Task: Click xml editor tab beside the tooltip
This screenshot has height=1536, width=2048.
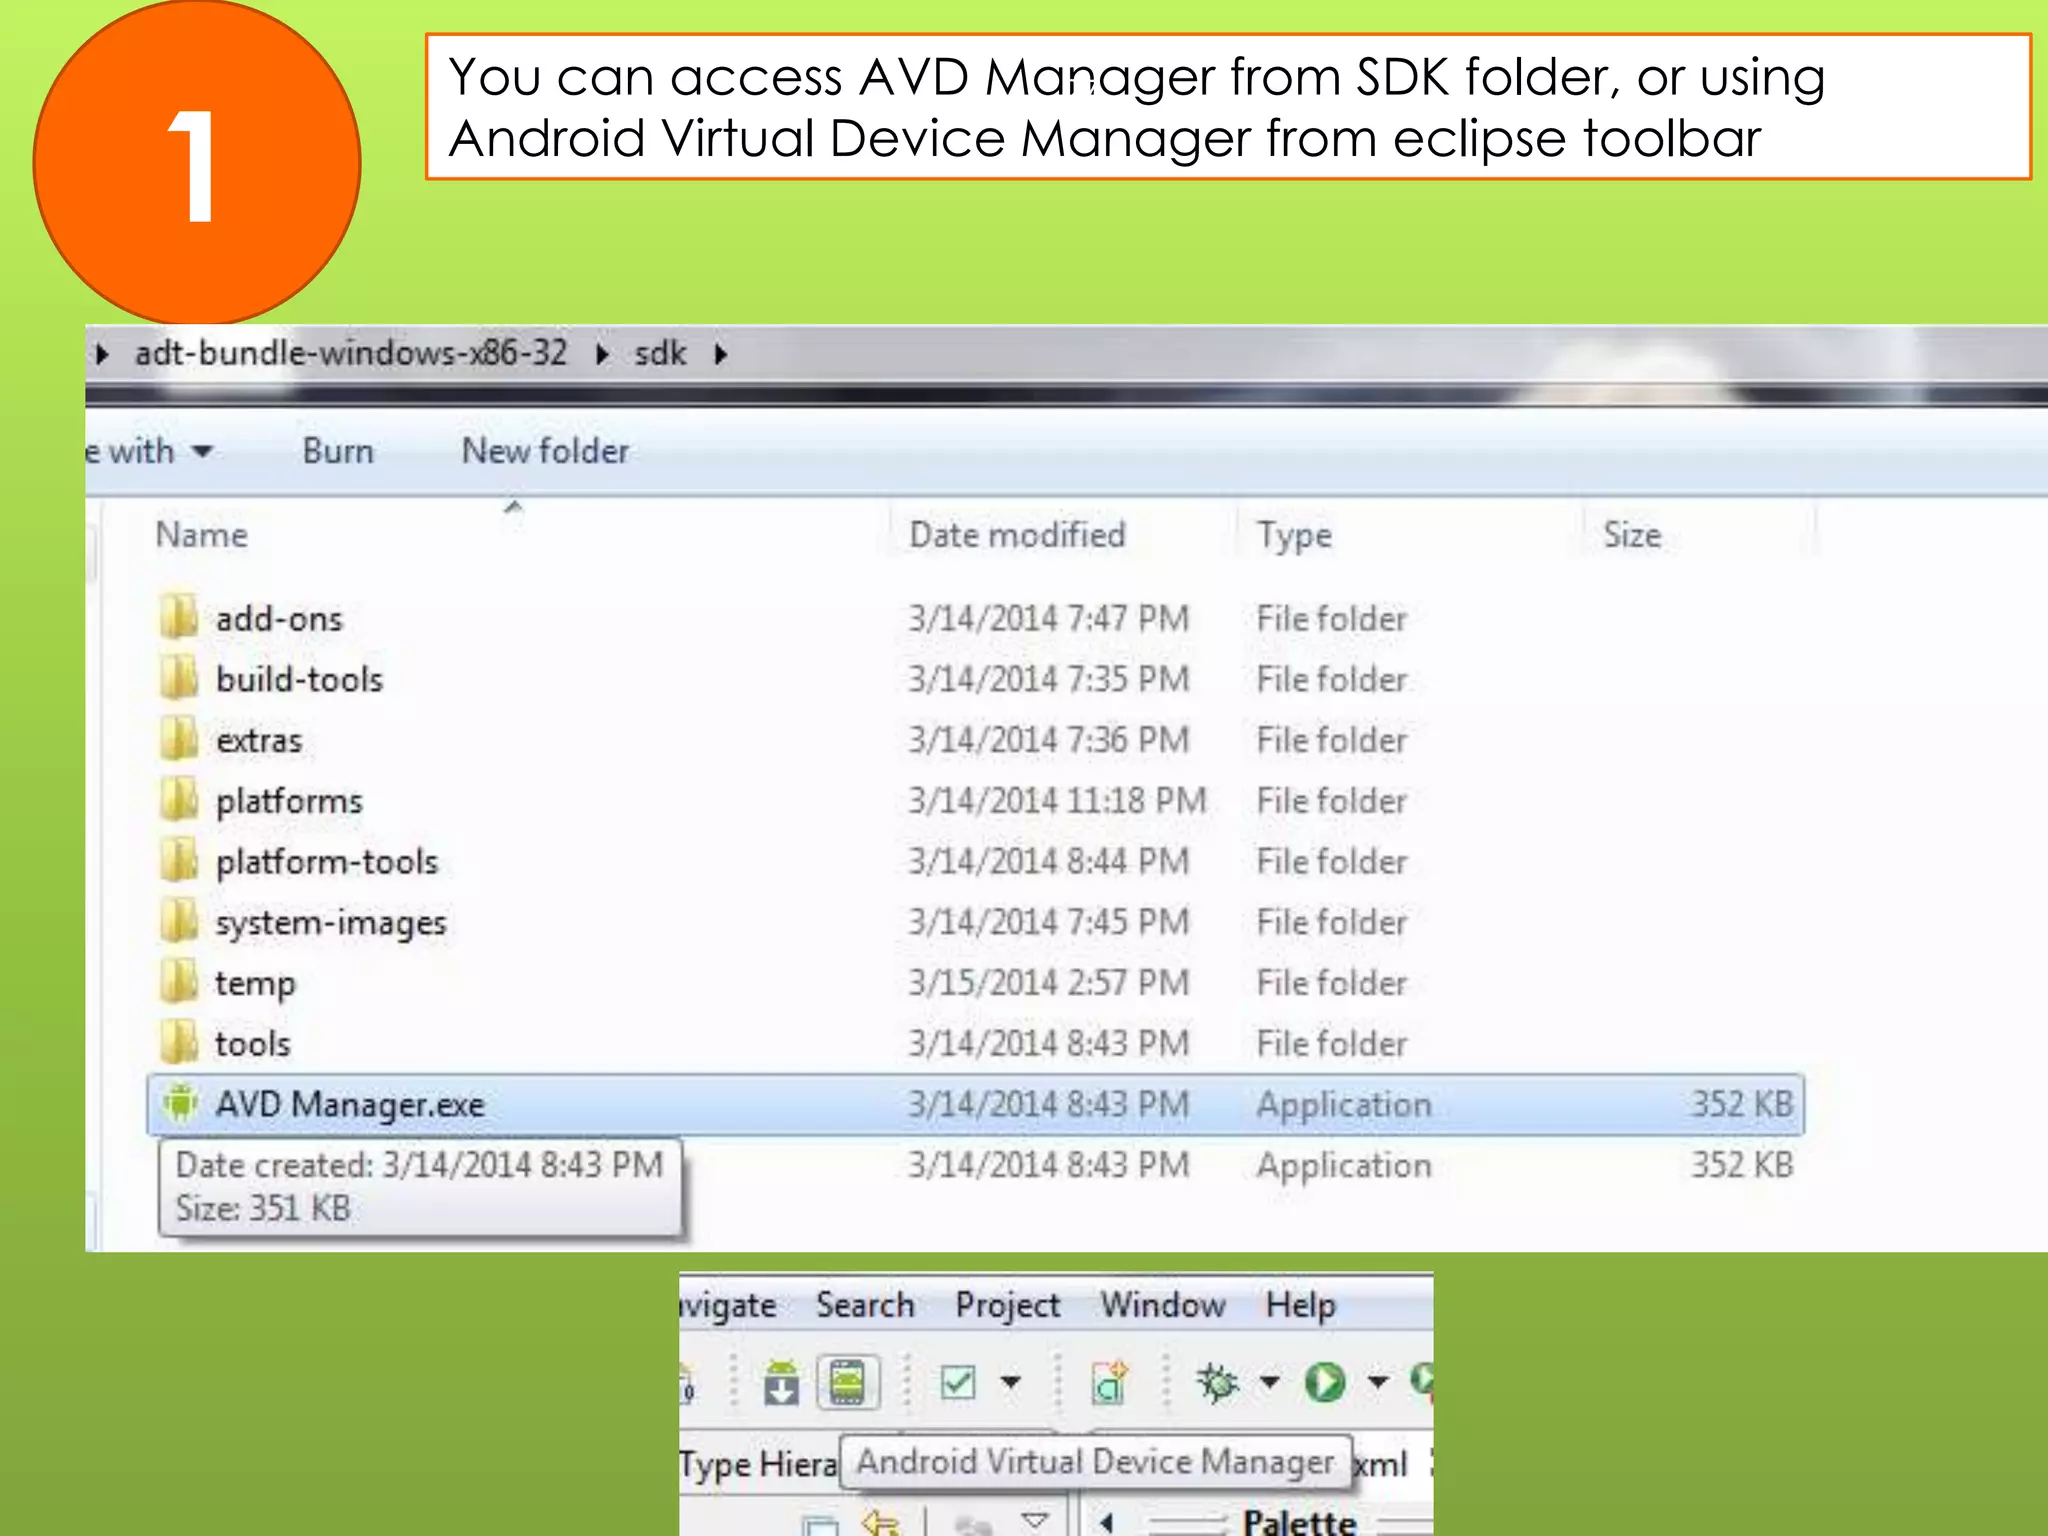Action: pyautogui.click(x=1382, y=1465)
